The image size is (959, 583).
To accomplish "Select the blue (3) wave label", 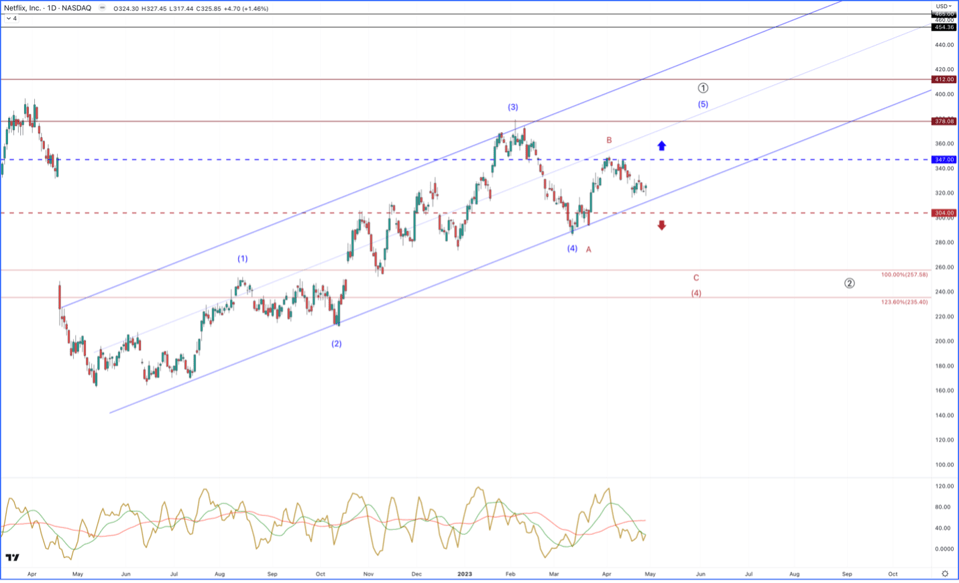I will point(512,107).
